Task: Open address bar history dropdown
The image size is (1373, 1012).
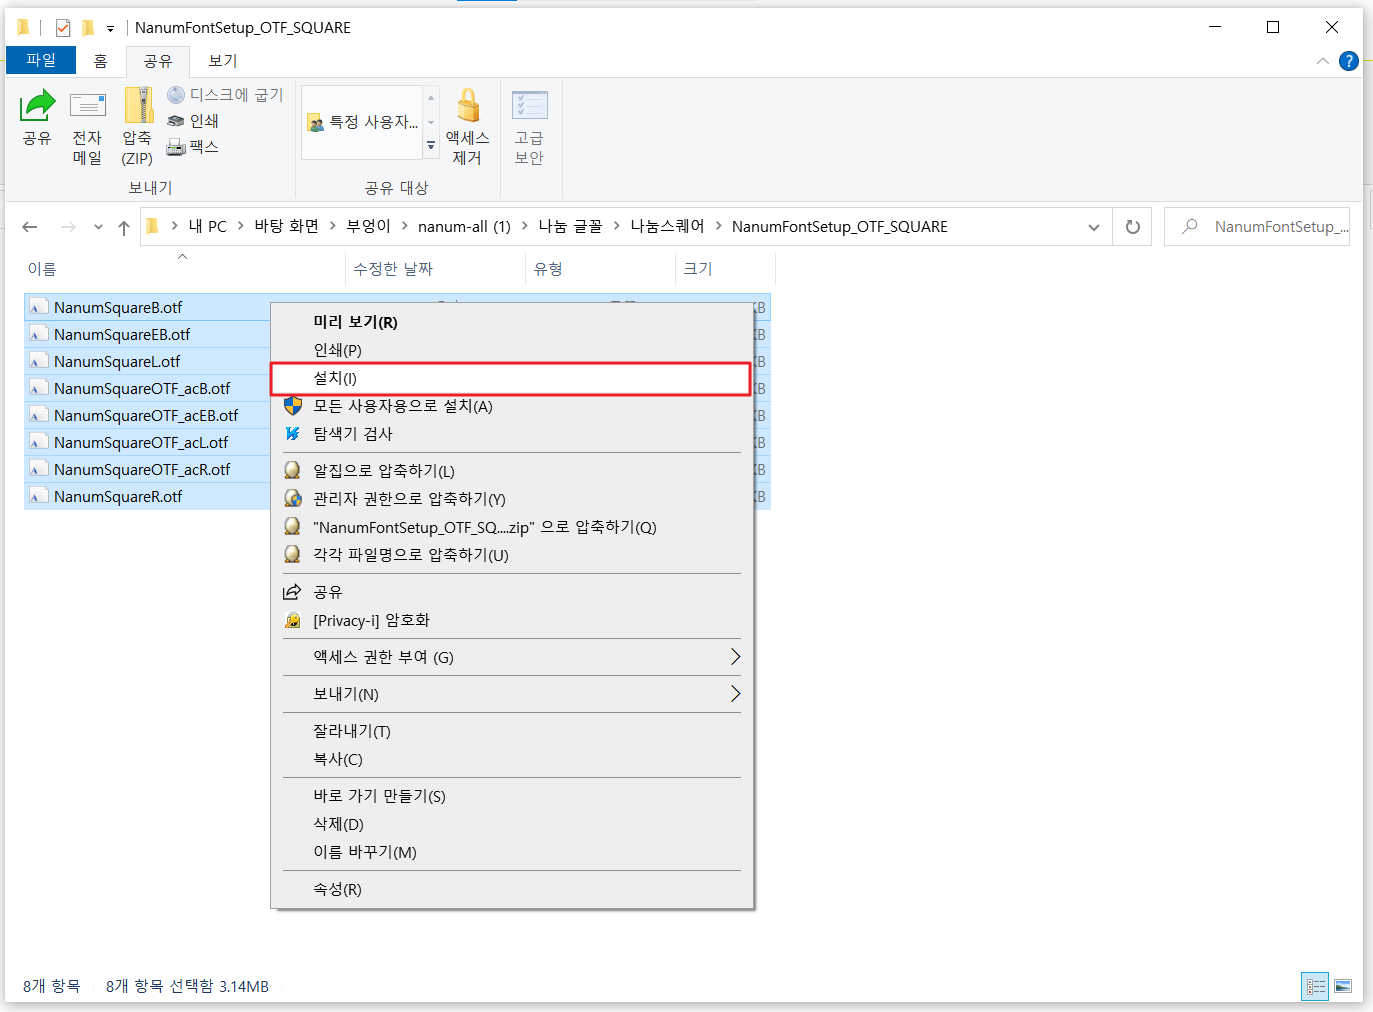Action: pos(1094,227)
